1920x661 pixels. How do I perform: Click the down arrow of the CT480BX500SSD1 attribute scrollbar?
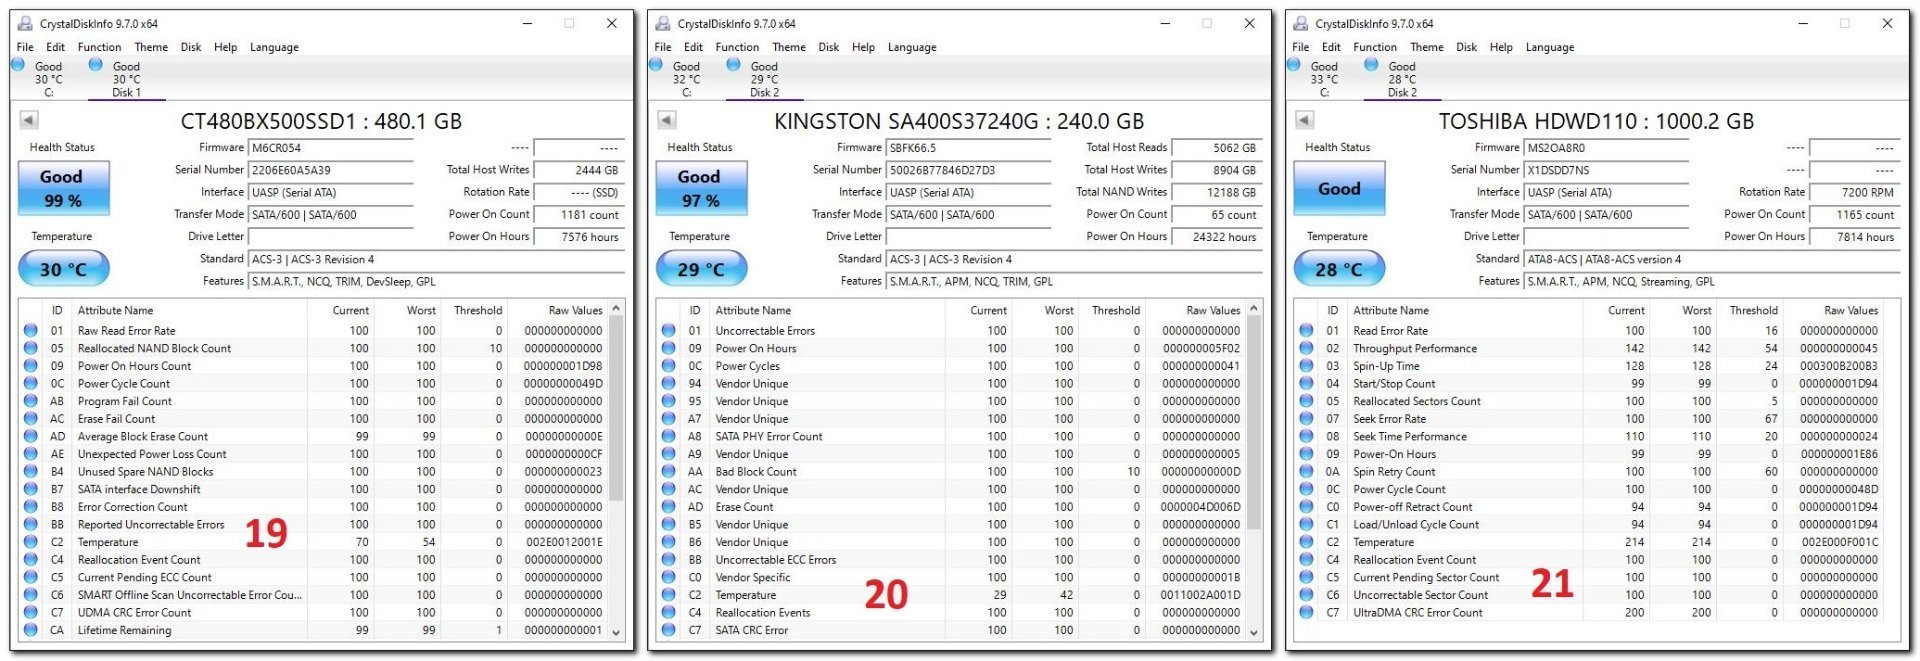pos(616,632)
